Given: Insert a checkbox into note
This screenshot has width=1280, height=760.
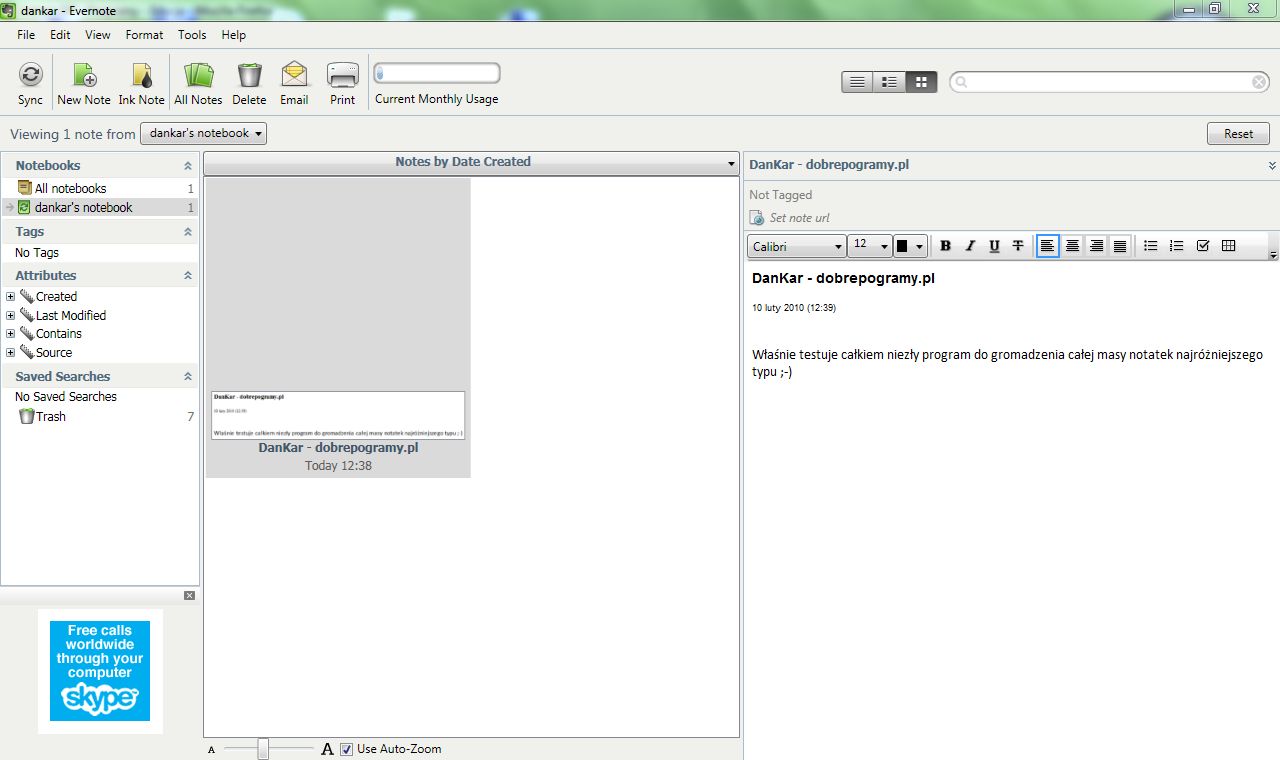Looking at the screenshot, I should (1203, 246).
